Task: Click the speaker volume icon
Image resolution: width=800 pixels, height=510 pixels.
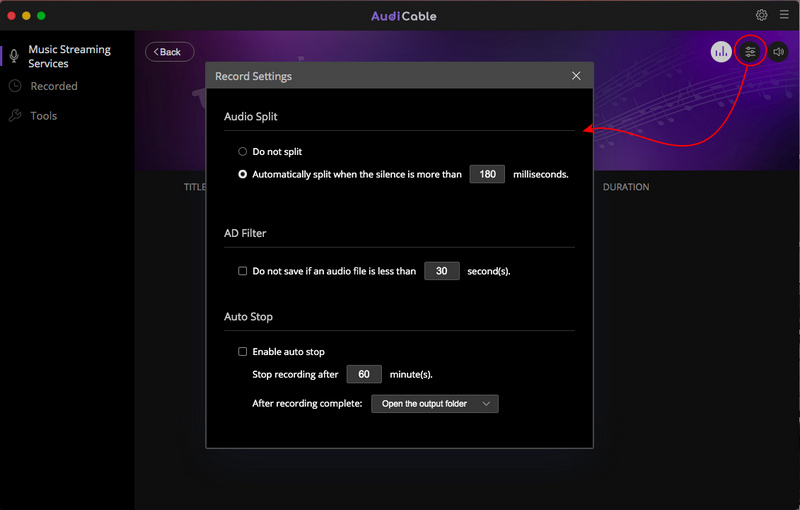Action: [x=778, y=52]
